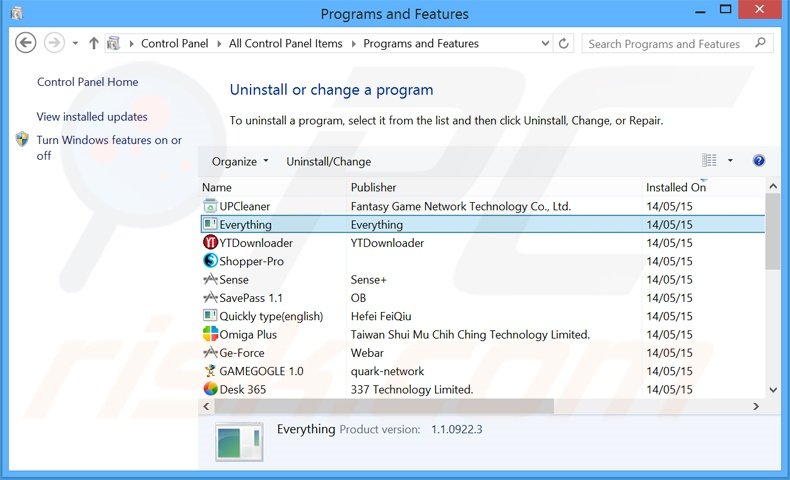Click the window title bar system icon
This screenshot has width=790, height=480.
(x=17, y=13)
